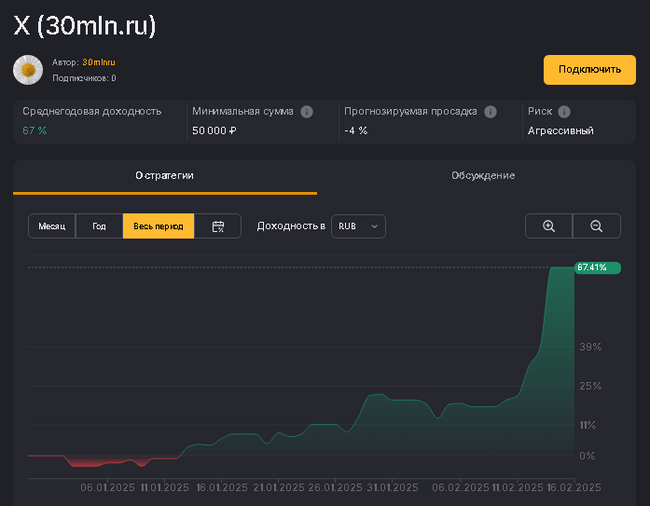Open the RUB currency dropdown
The height and width of the screenshot is (506, 650).
tap(358, 227)
